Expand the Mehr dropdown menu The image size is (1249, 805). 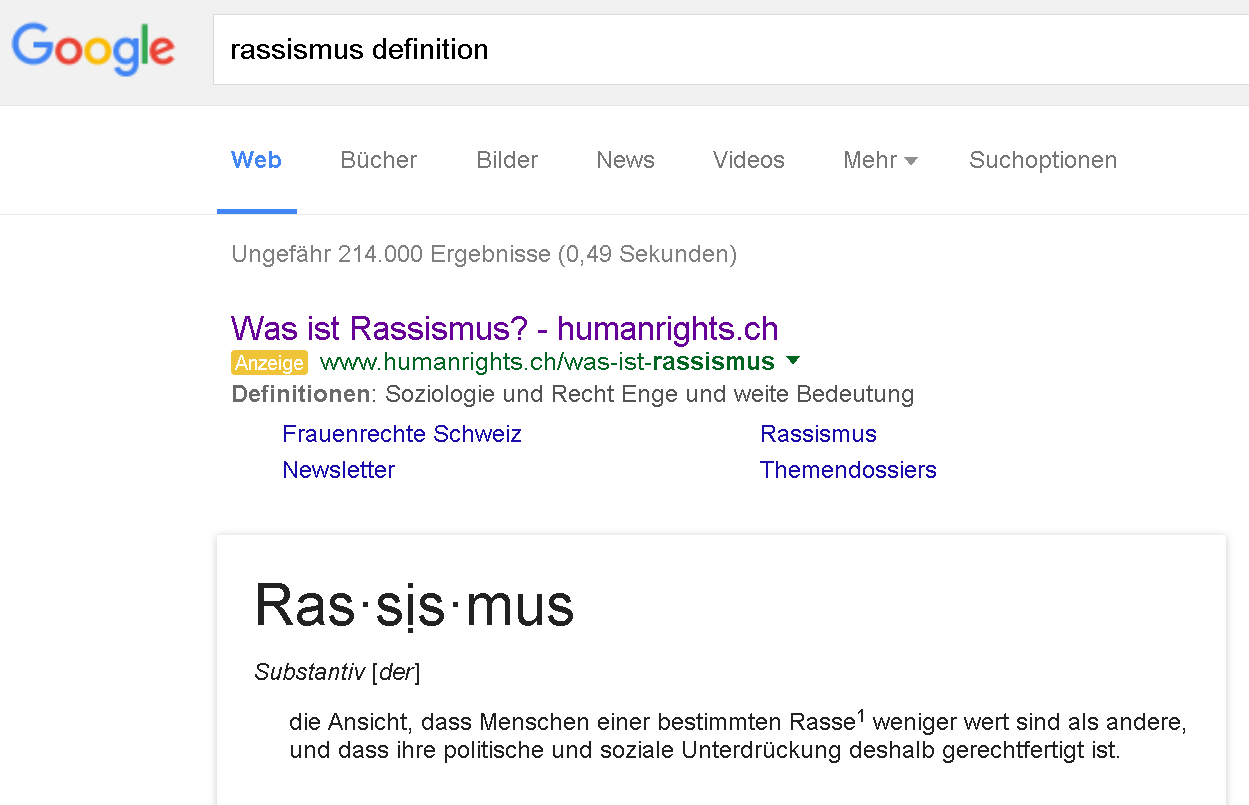(x=879, y=160)
